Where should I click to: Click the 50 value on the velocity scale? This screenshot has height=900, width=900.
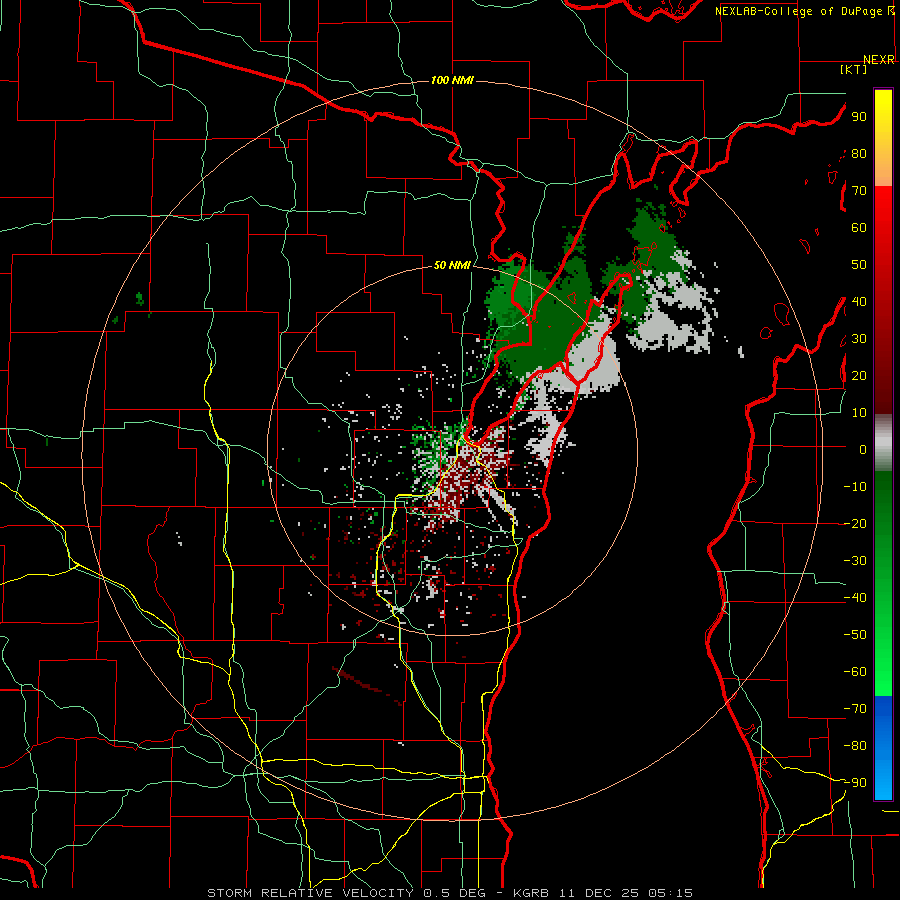point(859,265)
